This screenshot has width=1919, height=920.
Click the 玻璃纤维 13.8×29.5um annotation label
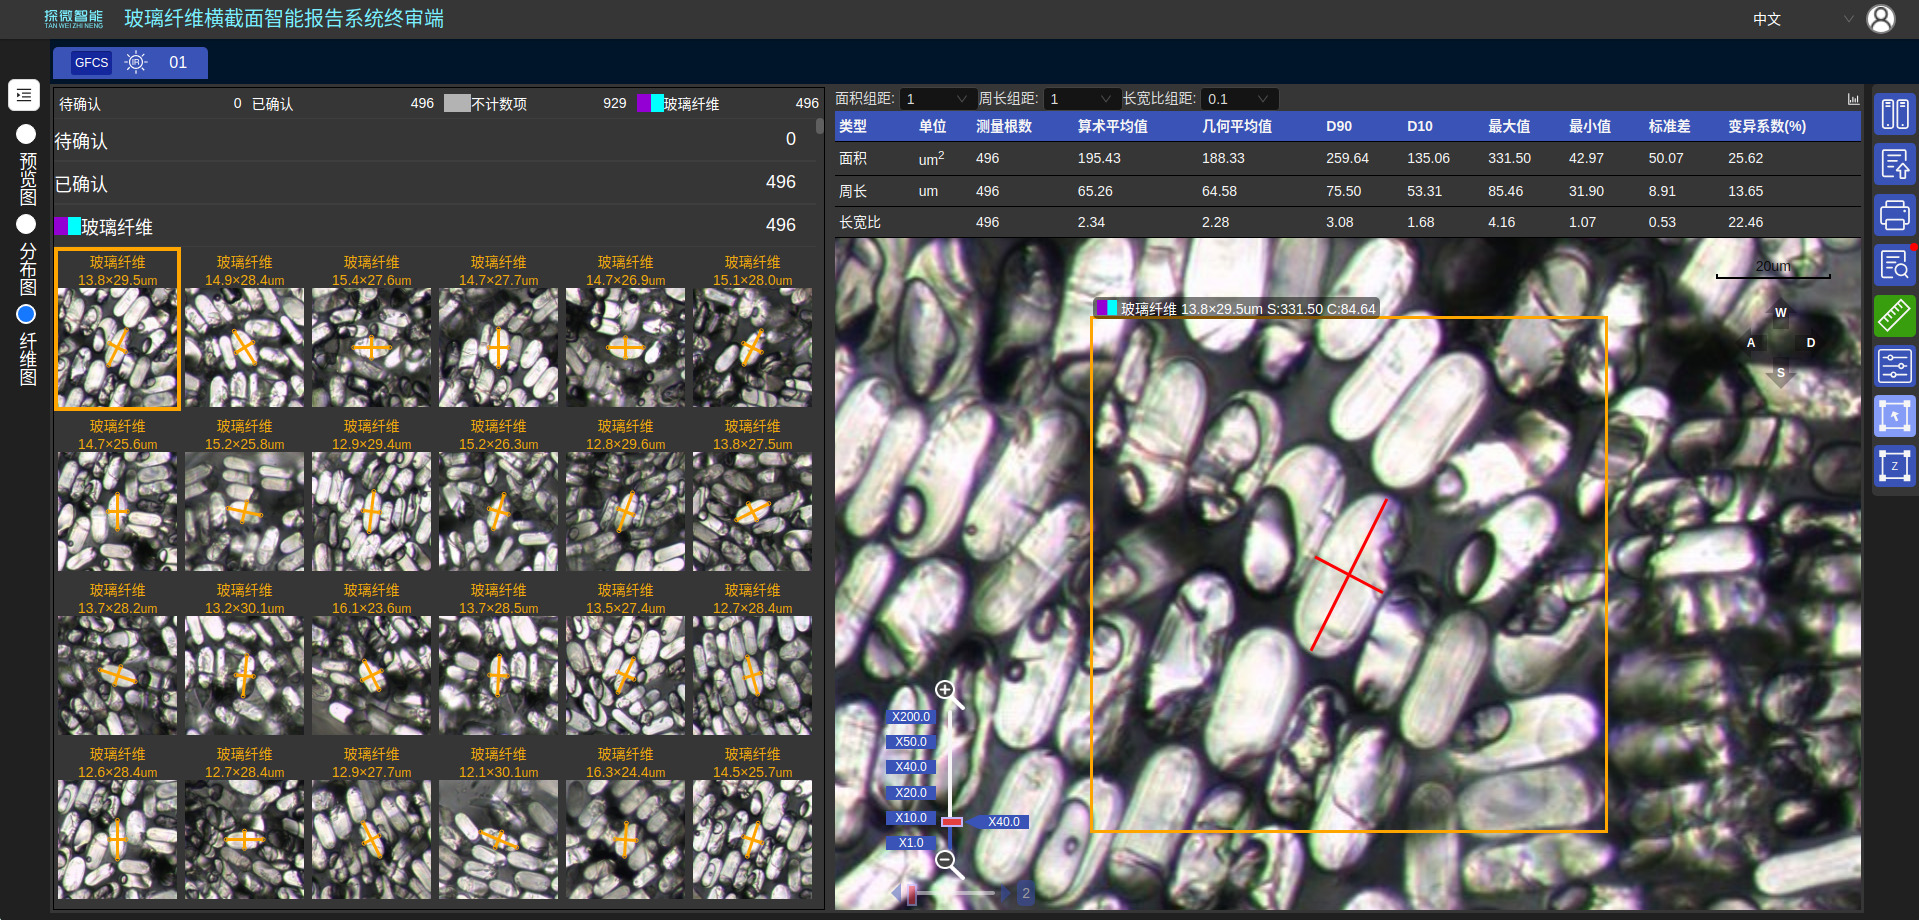[x=1237, y=308]
